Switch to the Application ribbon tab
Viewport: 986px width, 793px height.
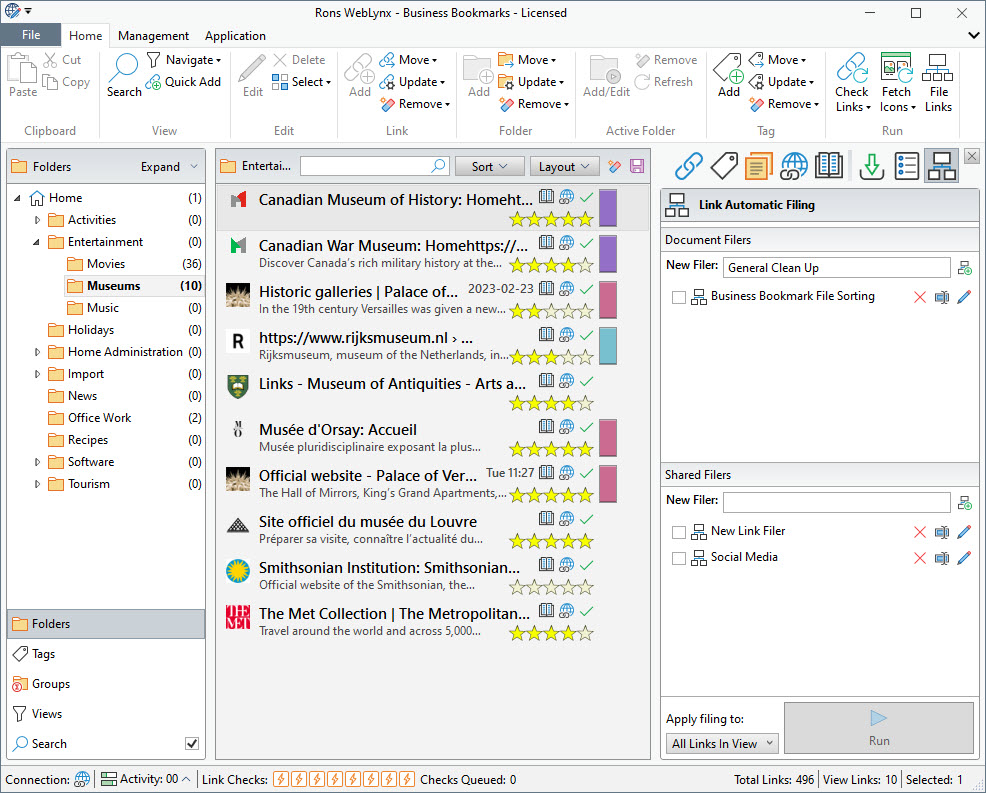coord(235,36)
